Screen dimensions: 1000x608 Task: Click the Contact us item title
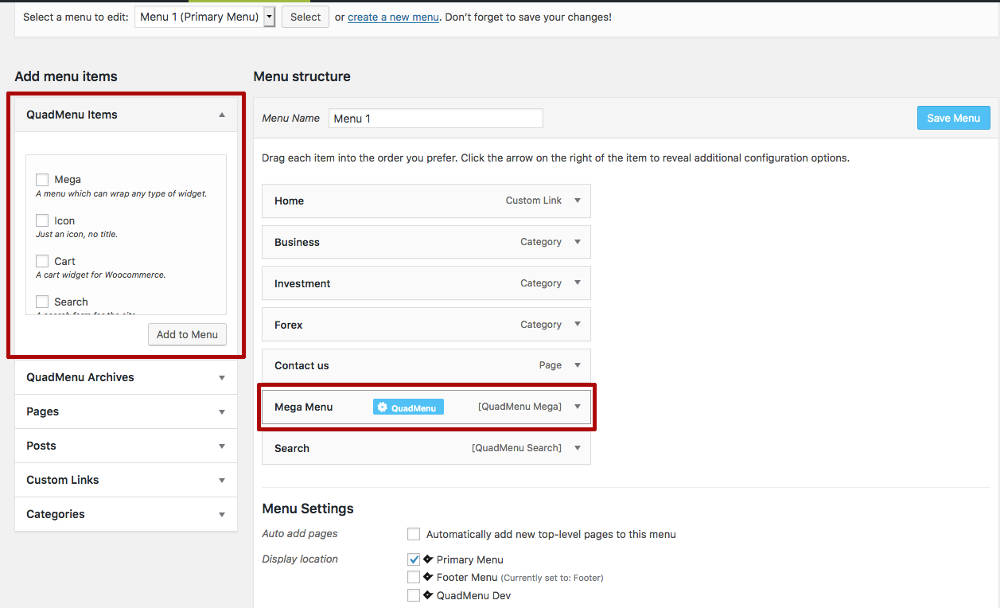[302, 366]
